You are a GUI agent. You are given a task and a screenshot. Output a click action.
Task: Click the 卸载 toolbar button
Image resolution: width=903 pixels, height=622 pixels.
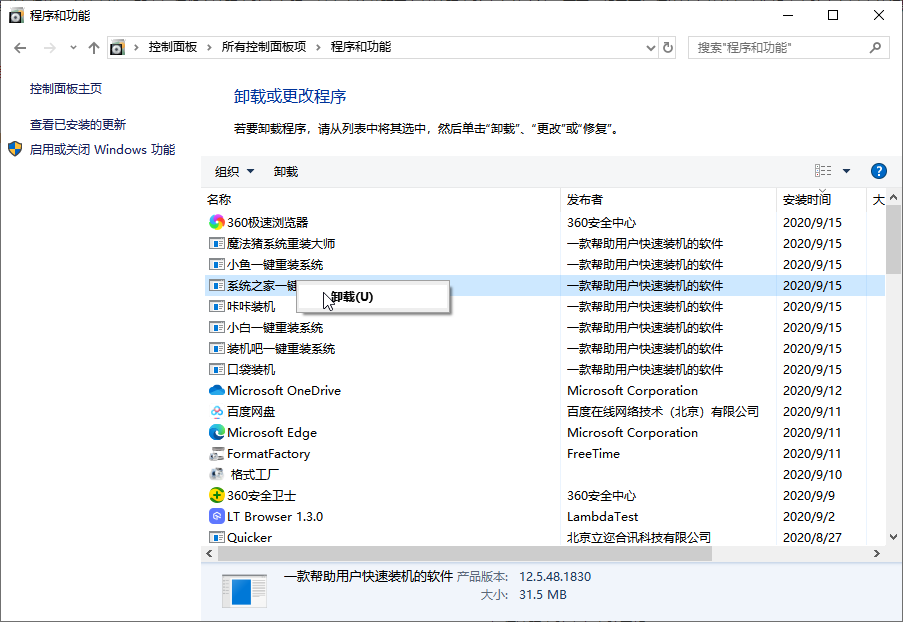point(286,172)
